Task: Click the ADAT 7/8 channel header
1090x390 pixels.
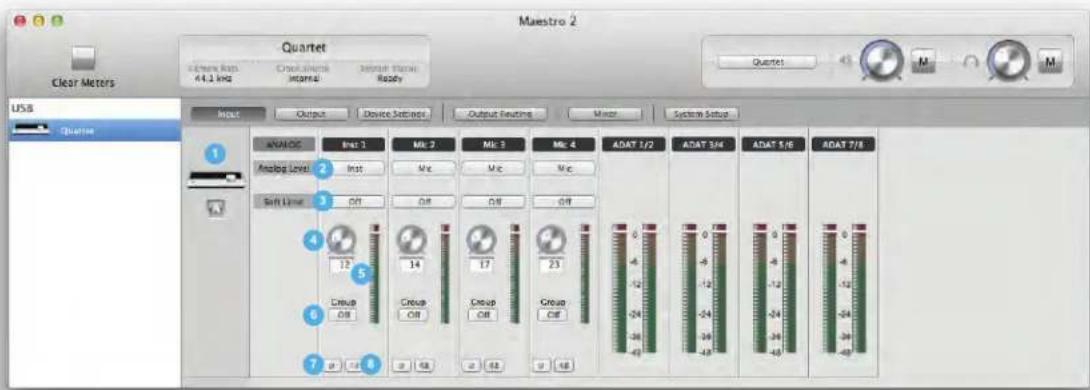Action: [x=843, y=145]
